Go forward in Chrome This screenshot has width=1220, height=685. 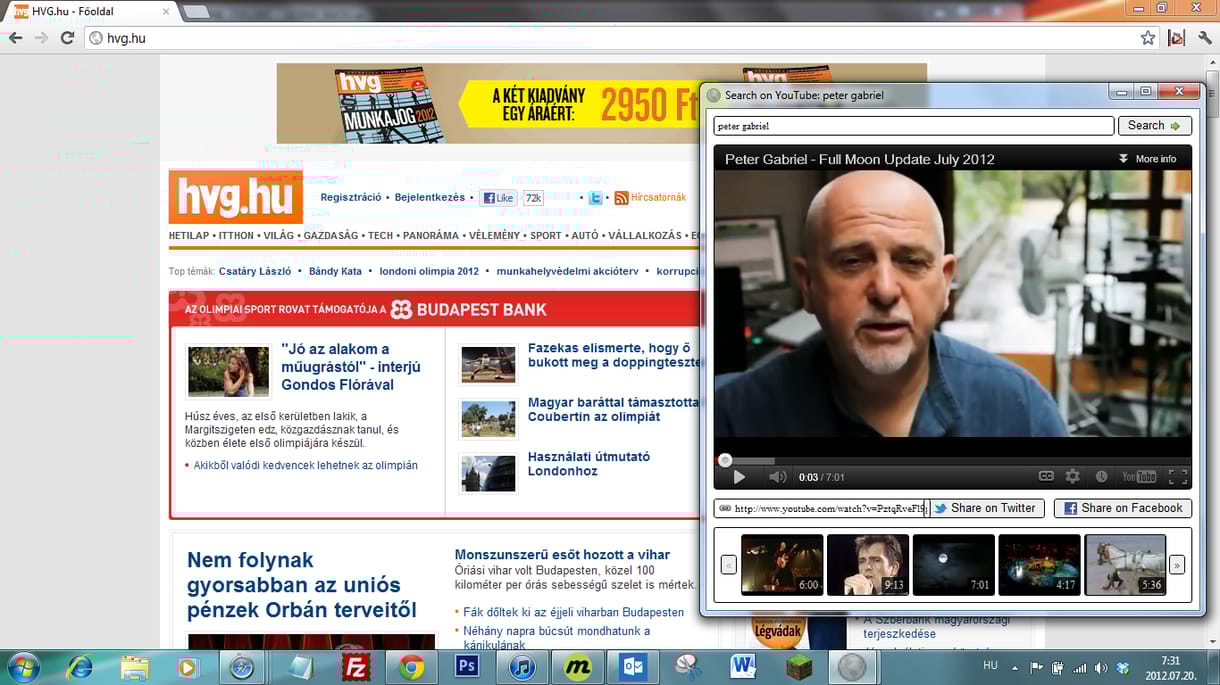pos(41,38)
